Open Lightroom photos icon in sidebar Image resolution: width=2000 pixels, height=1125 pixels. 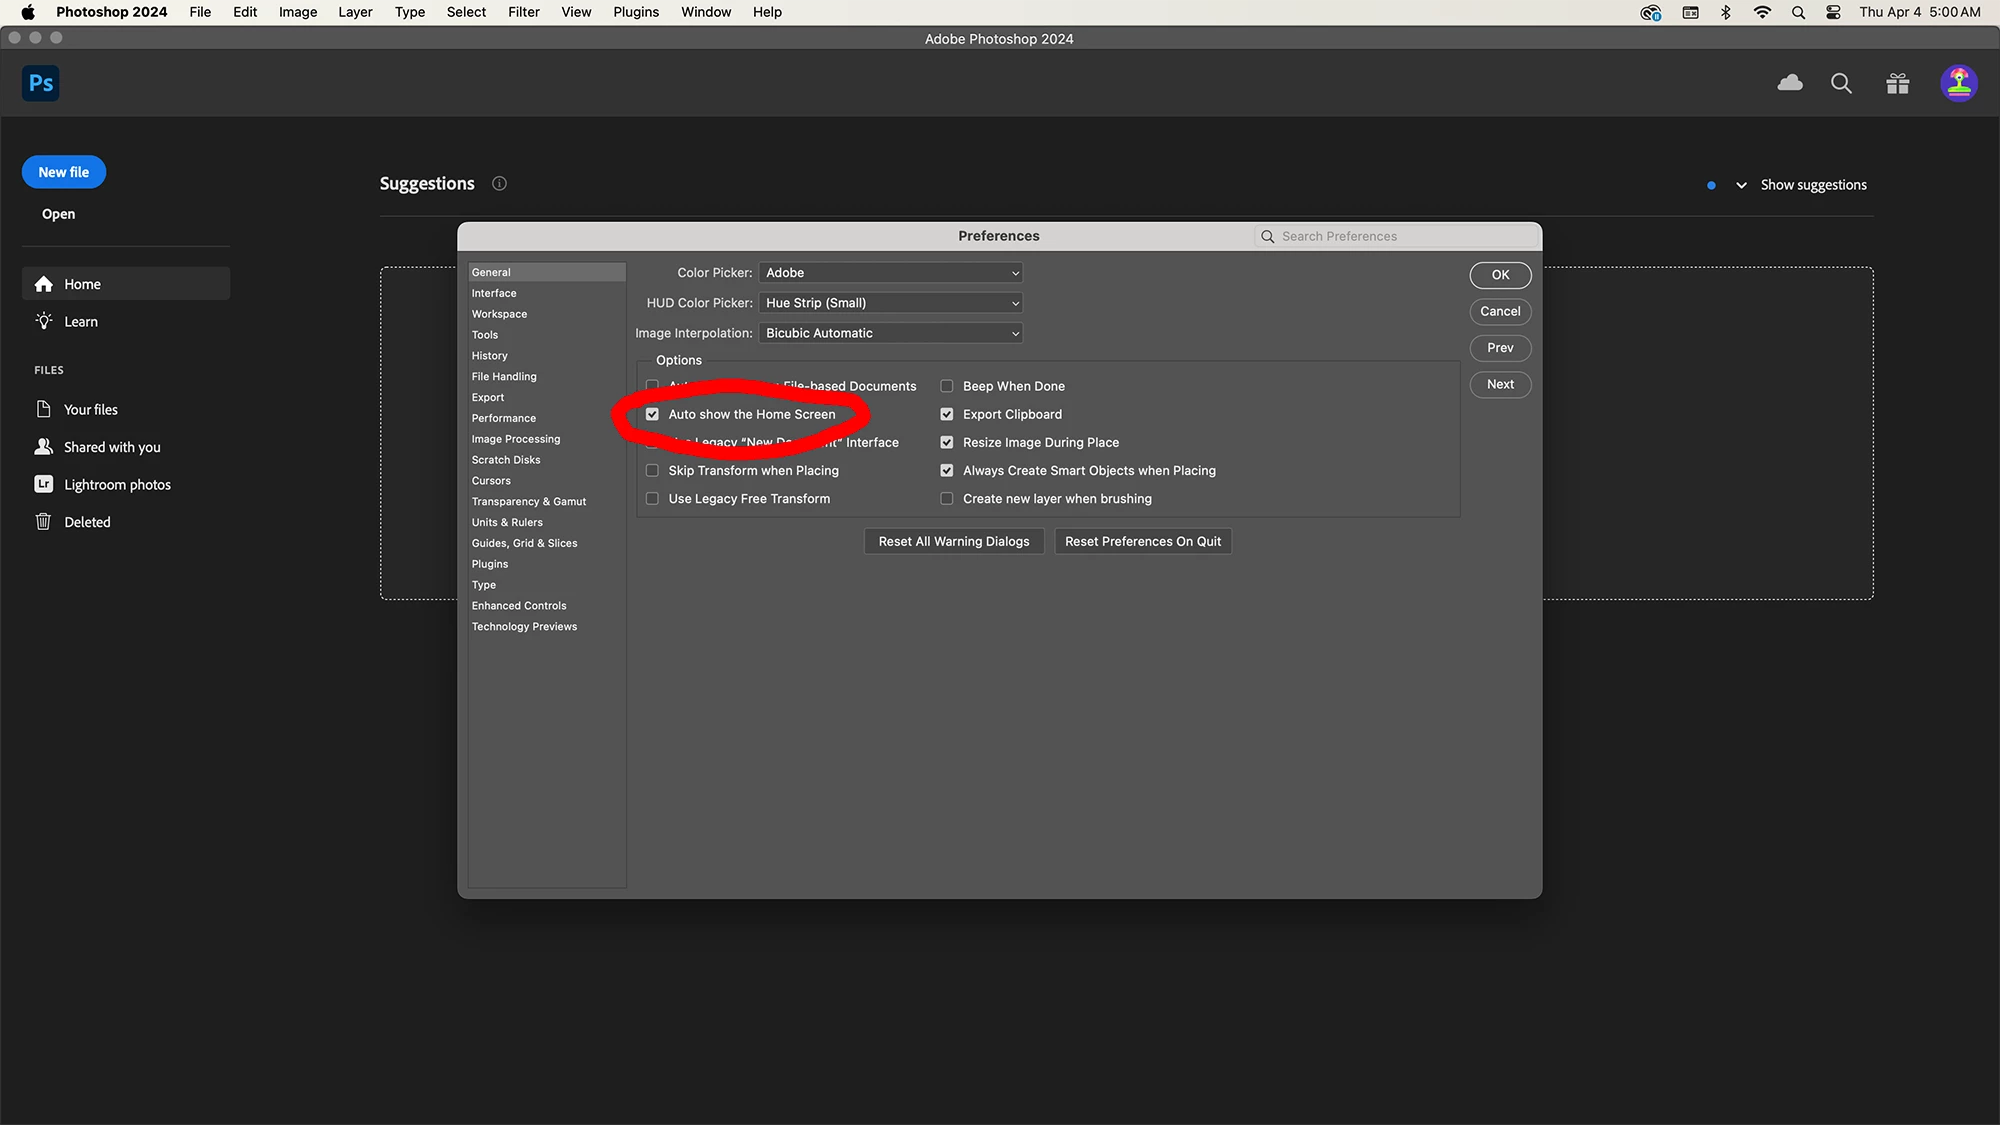pyautogui.click(x=44, y=484)
